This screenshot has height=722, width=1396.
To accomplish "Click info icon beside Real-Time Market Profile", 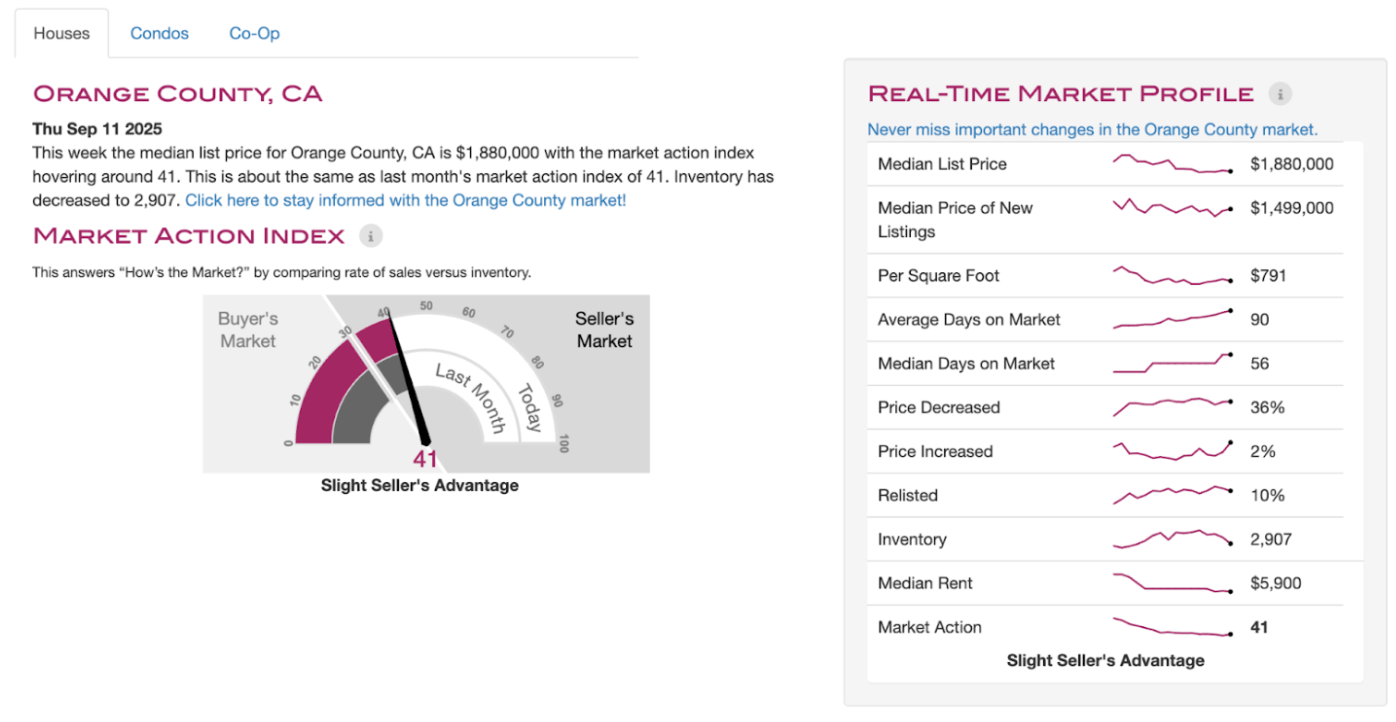I will (x=1280, y=94).
